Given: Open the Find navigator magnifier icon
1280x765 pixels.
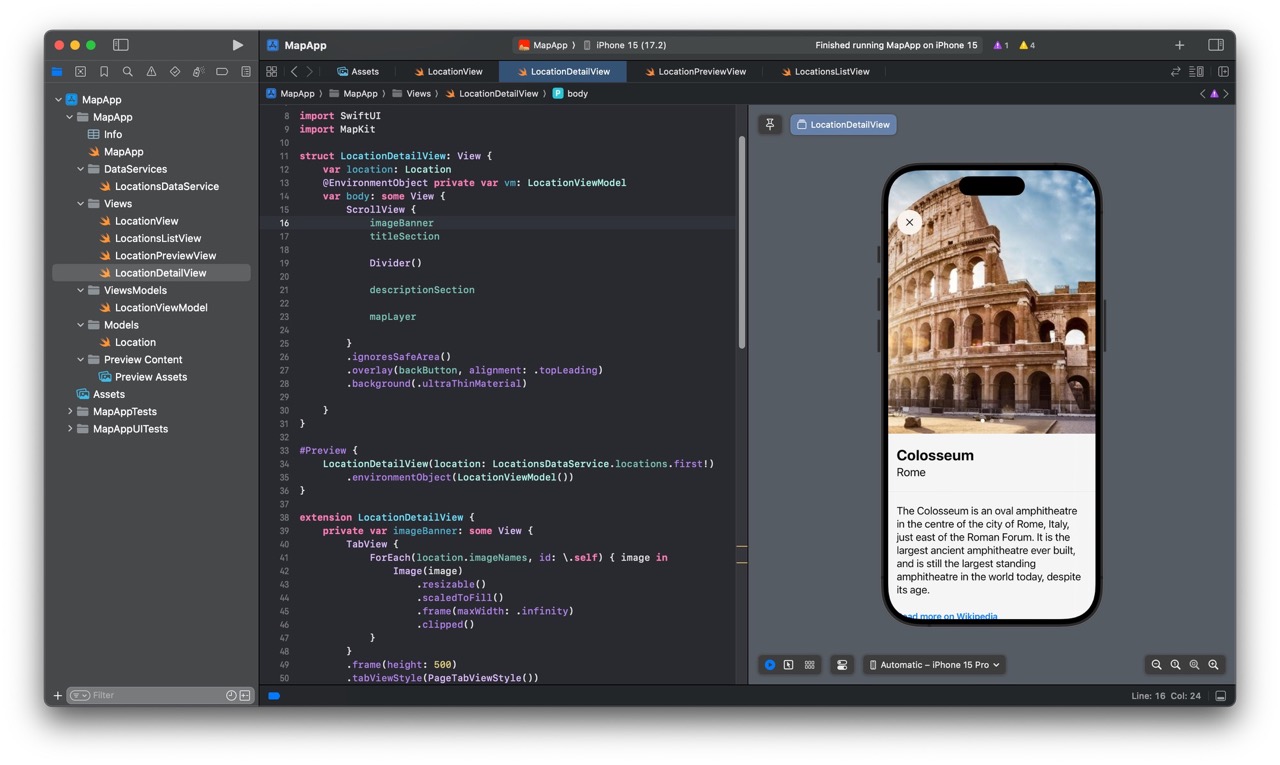Looking at the screenshot, I should pyautogui.click(x=127, y=72).
